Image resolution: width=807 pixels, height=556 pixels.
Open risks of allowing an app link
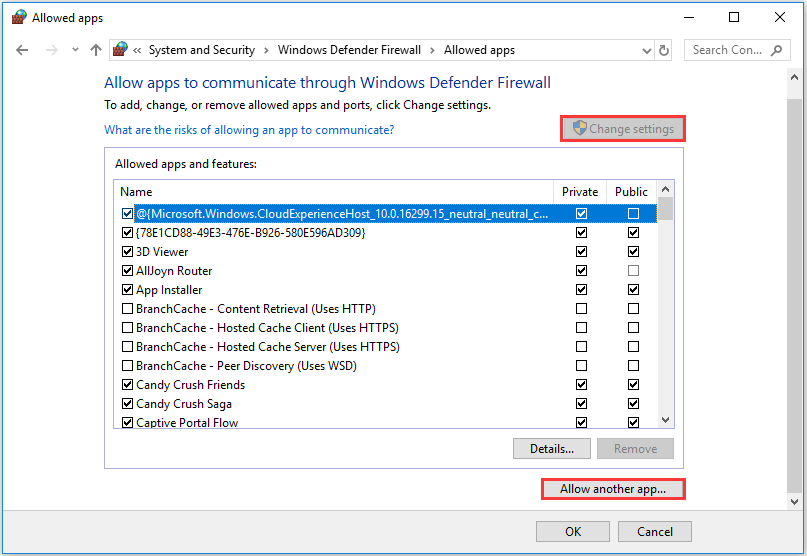pyautogui.click(x=249, y=130)
